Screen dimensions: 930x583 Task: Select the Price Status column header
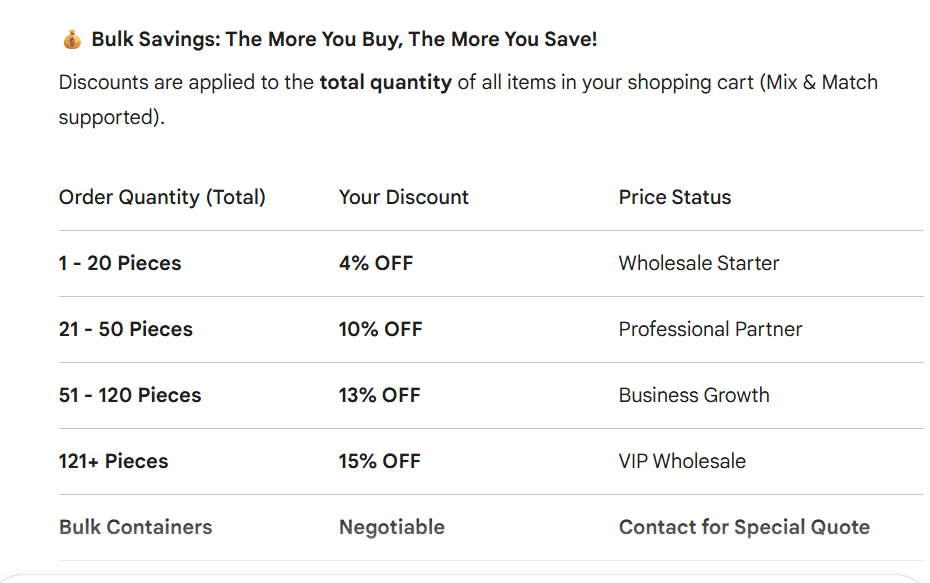point(675,197)
